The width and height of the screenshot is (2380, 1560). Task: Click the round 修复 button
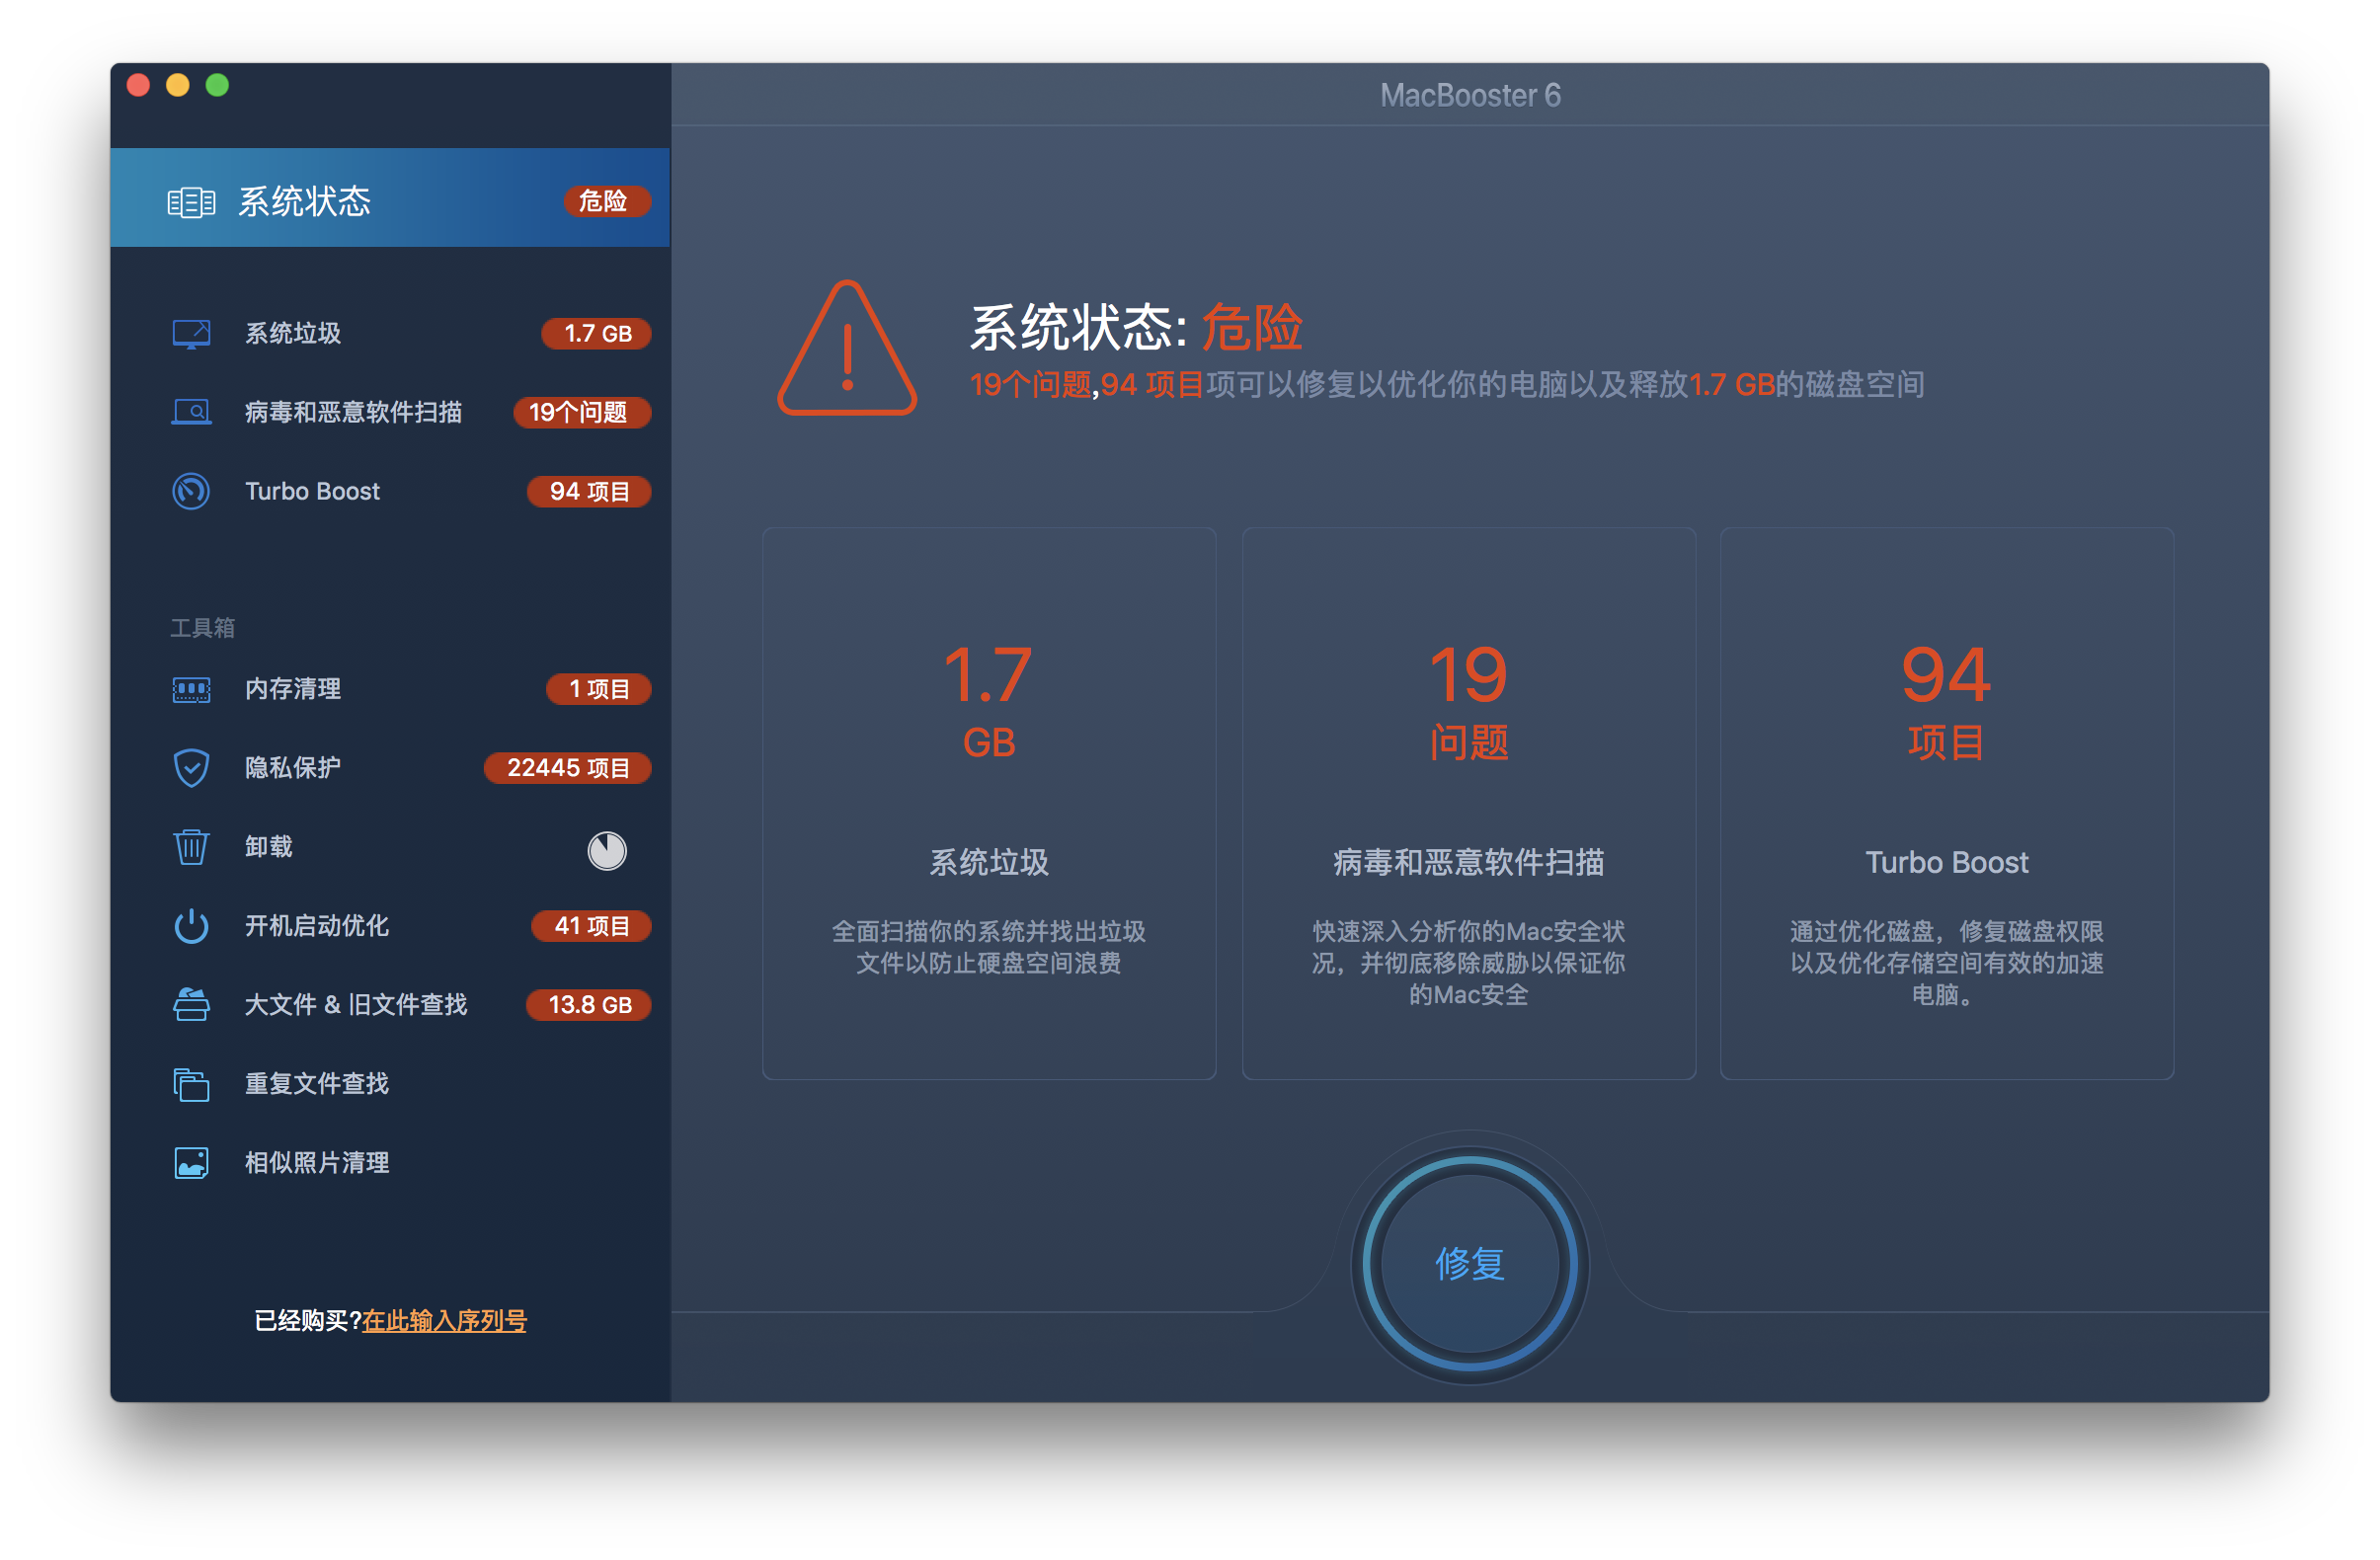(1470, 1264)
